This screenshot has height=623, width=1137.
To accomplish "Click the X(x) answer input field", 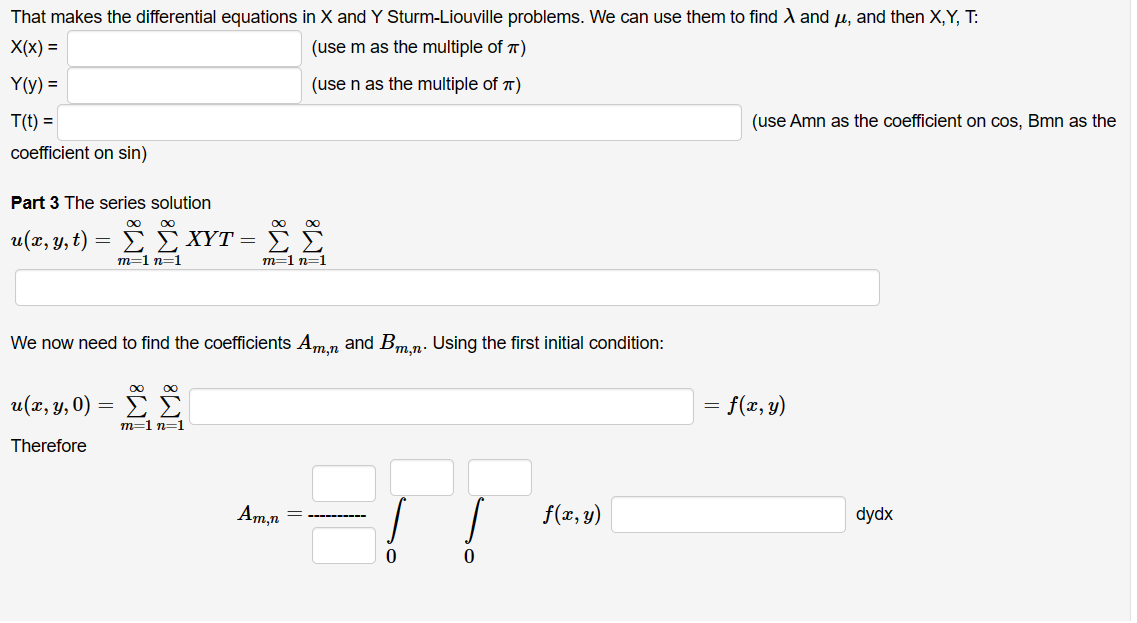I will [x=184, y=48].
